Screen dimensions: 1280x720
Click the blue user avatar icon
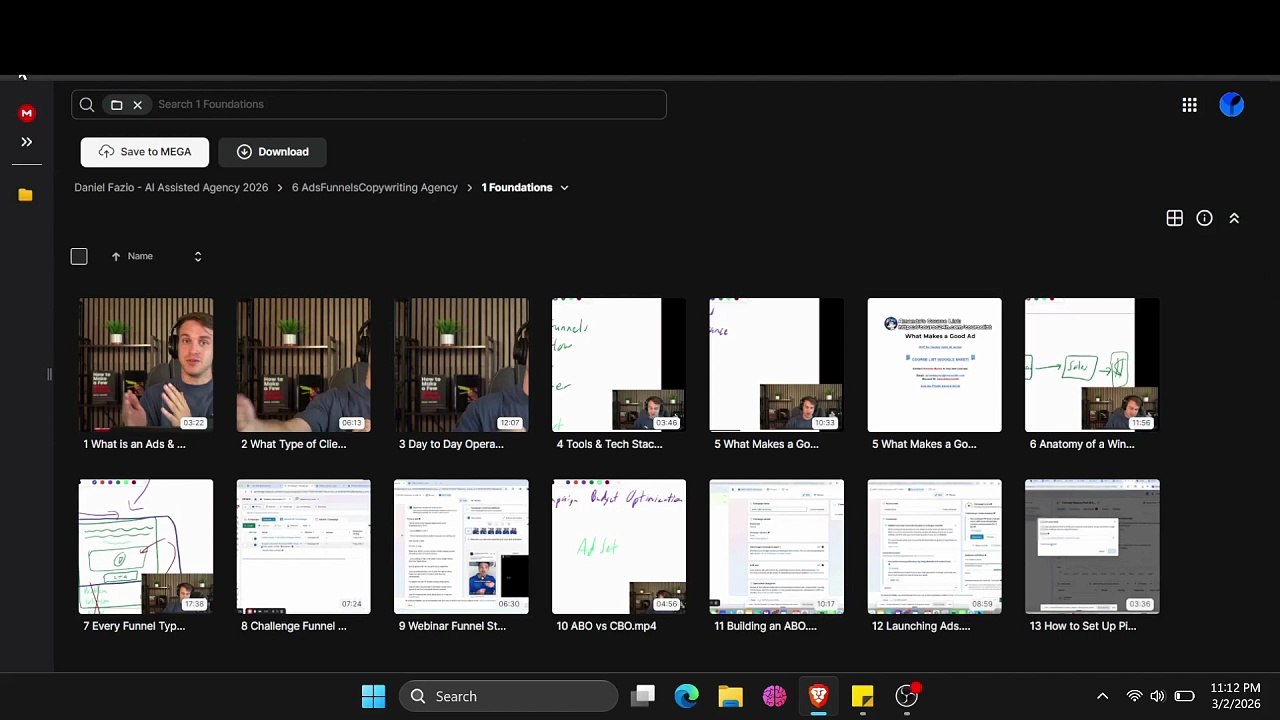click(1232, 104)
